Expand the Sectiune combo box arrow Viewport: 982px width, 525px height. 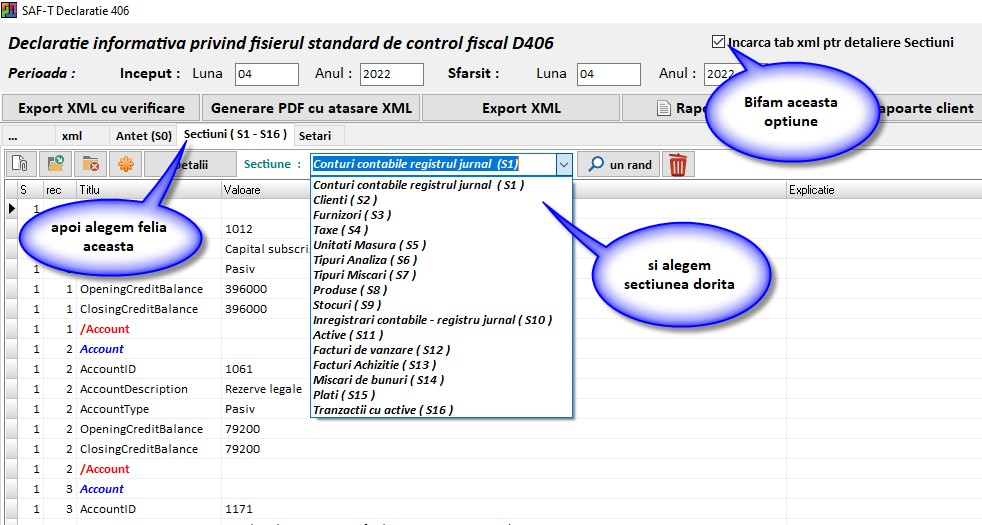click(x=564, y=164)
